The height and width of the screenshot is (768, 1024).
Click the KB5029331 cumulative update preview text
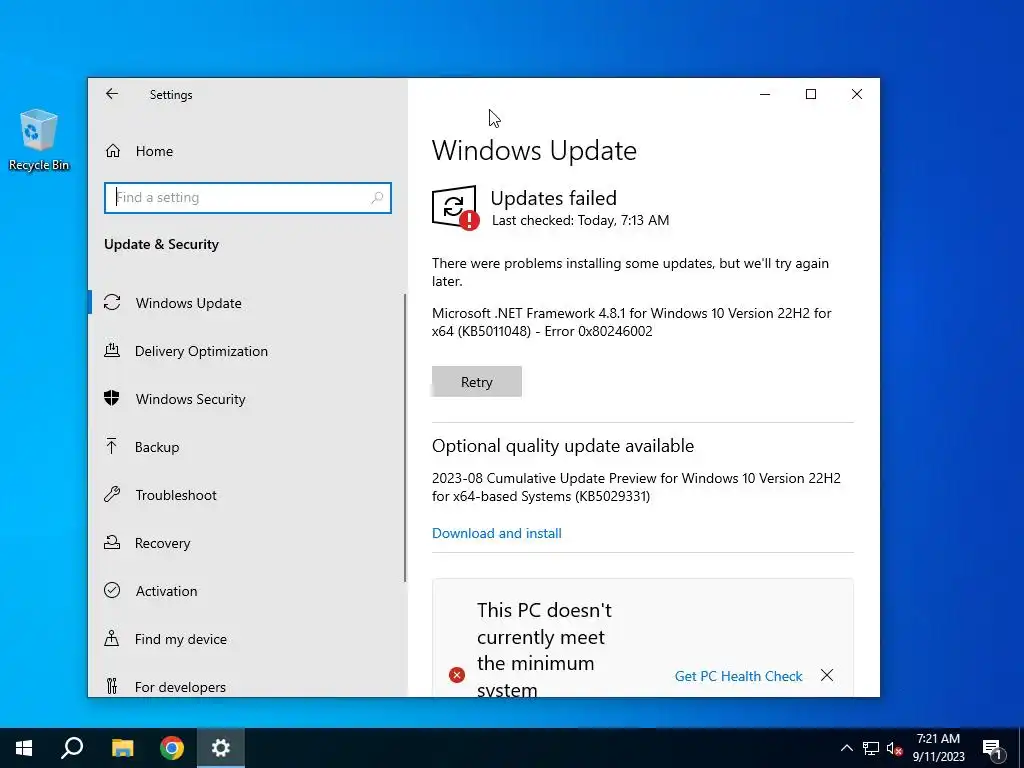tap(636, 487)
